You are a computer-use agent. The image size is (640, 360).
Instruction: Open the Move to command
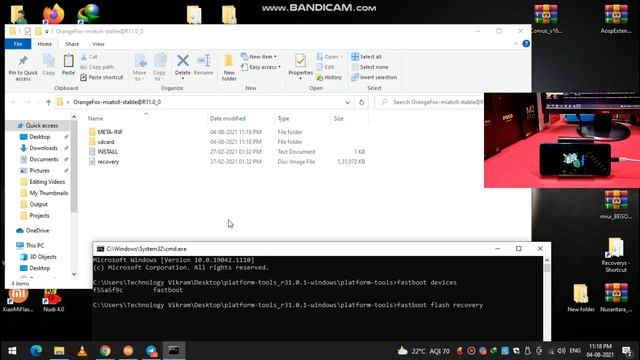click(x=140, y=67)
